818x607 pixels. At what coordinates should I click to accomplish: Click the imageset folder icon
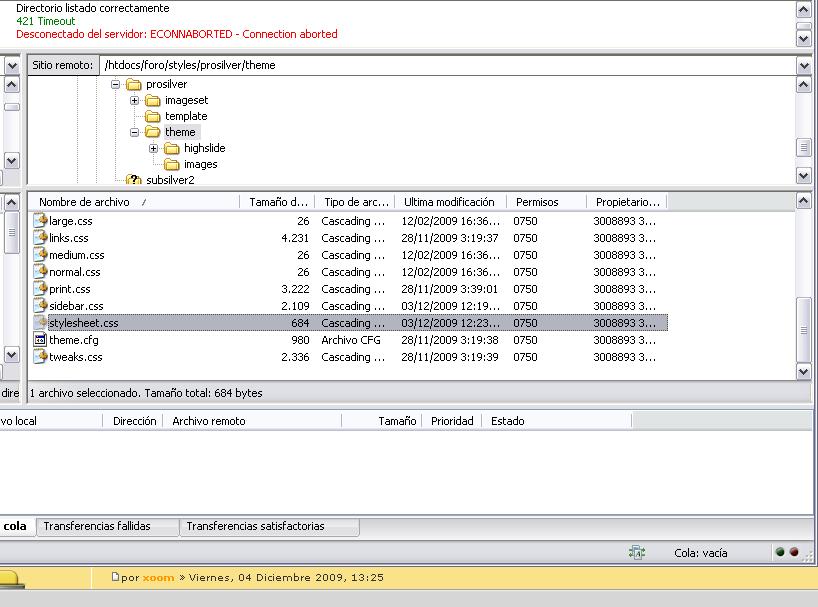(x=153, y=100)
